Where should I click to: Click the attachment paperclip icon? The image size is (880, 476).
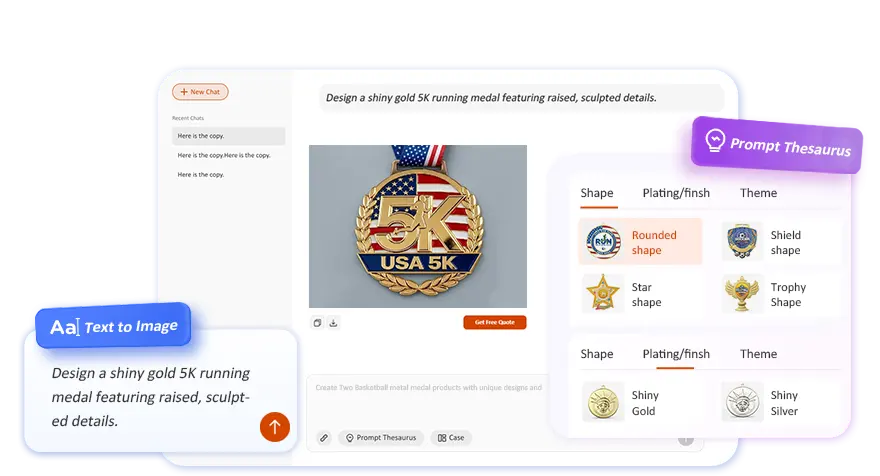(x=323, y=438)
